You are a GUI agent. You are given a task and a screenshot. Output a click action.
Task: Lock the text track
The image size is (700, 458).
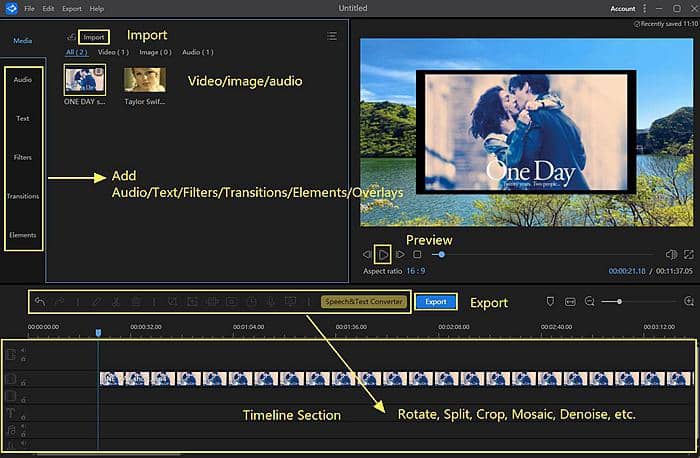[23, 416]
